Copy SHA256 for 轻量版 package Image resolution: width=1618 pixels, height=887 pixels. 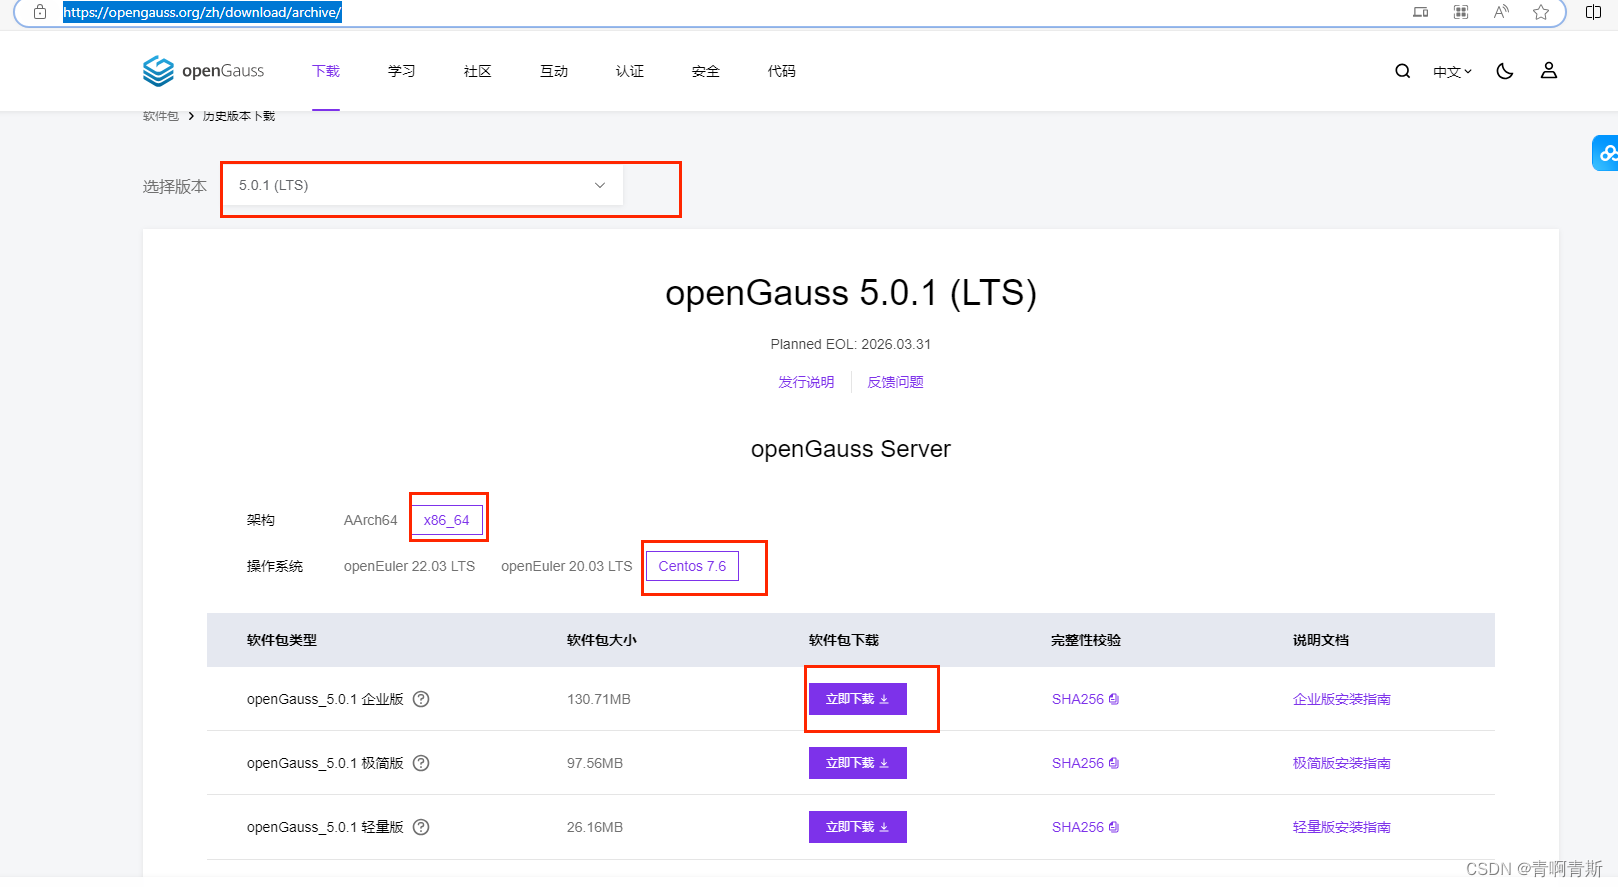pyautogui.click(x=1114, y=827)
